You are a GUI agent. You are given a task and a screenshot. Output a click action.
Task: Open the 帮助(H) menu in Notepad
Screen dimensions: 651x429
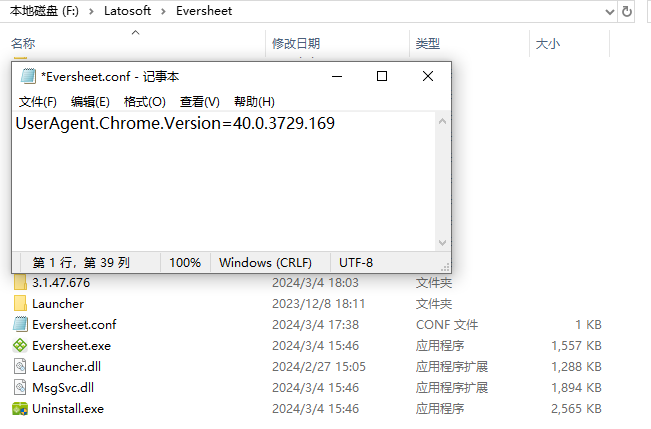click(254, 102)
